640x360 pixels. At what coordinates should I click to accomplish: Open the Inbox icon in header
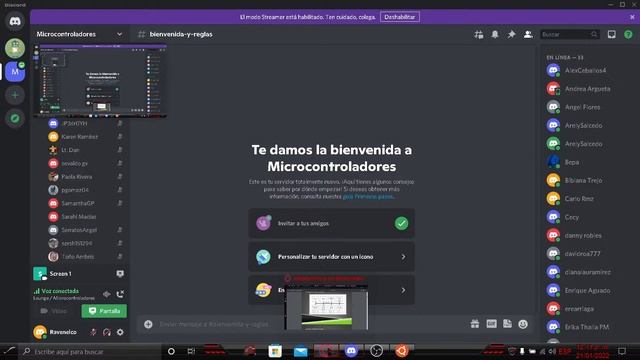click(x=611, y=35)
